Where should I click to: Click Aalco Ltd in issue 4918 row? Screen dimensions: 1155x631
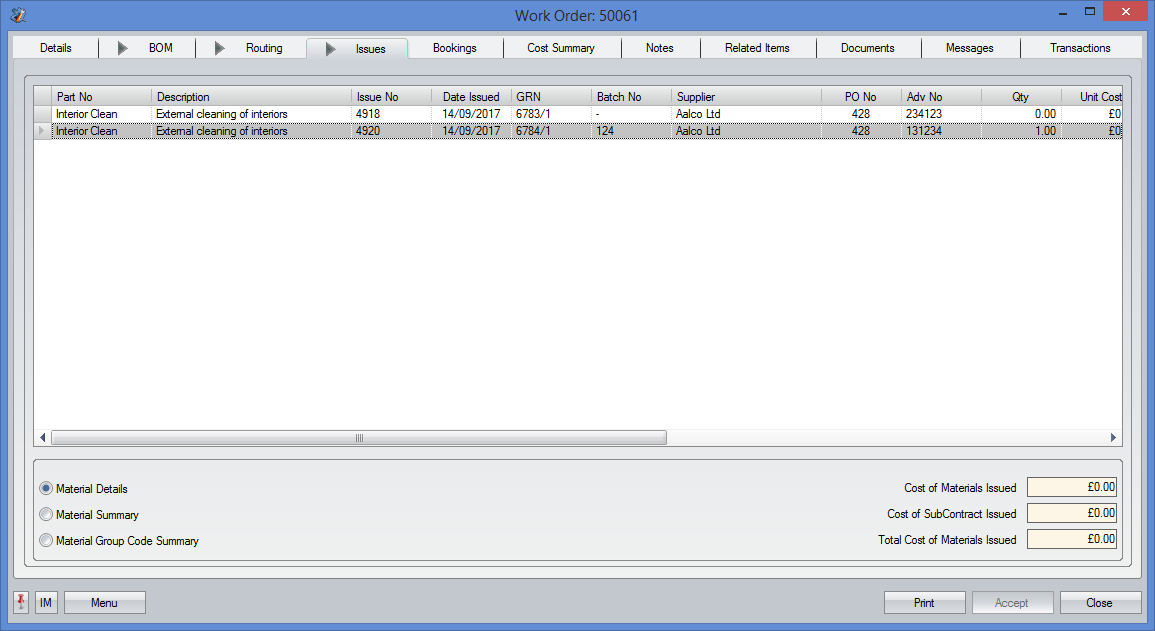[746, 114]
